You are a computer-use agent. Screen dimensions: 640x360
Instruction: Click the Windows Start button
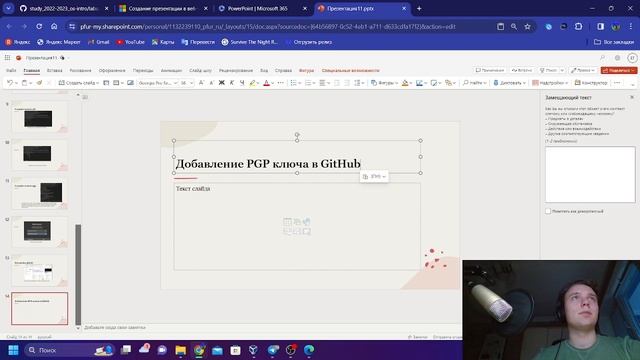pyautogui.click(x=13, y=350)
